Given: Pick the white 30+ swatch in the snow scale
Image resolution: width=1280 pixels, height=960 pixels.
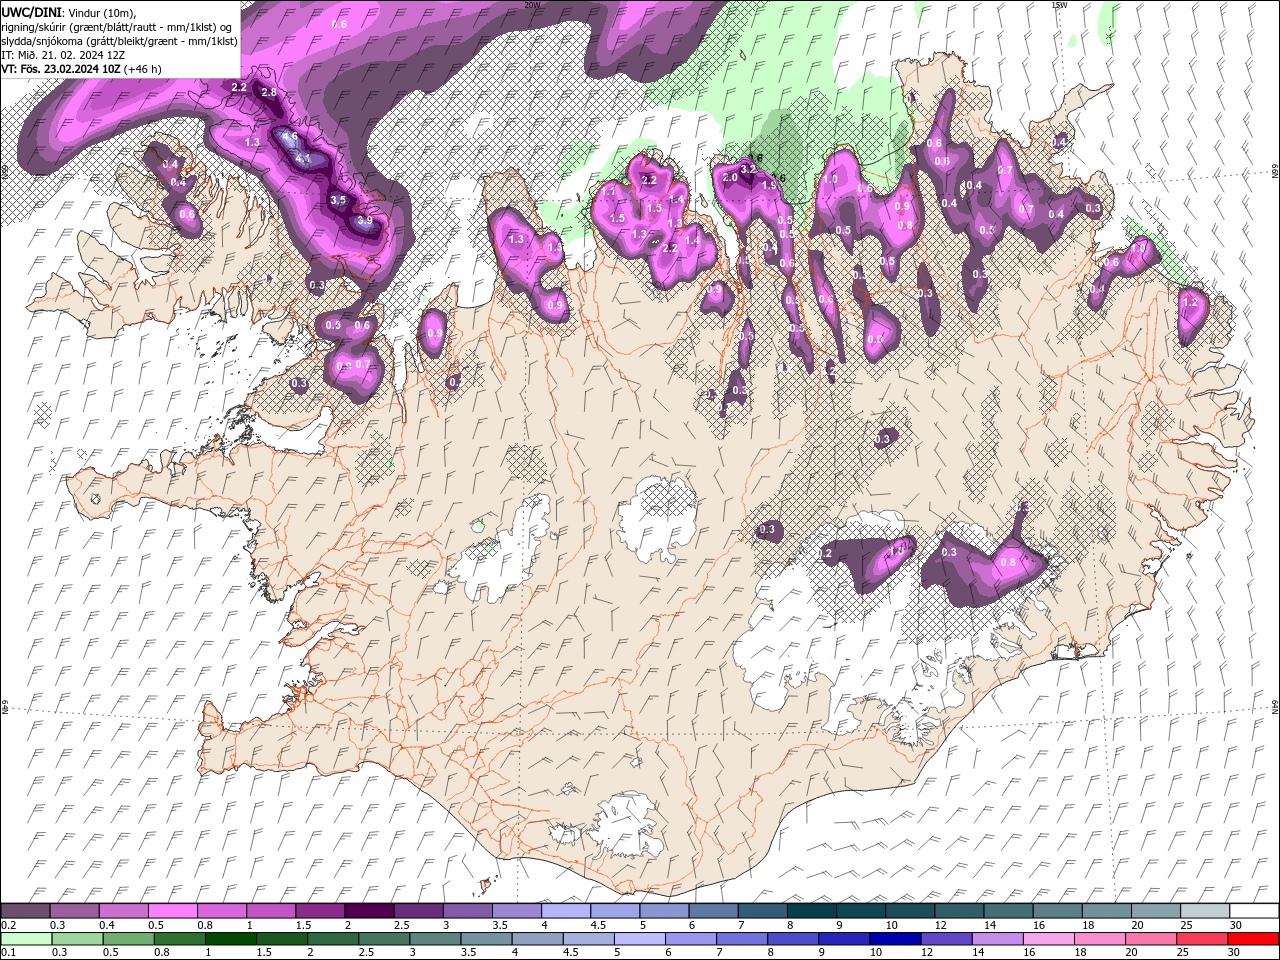Looking at the screenshot, I should pyautogui.click(x=1253, y=911).
